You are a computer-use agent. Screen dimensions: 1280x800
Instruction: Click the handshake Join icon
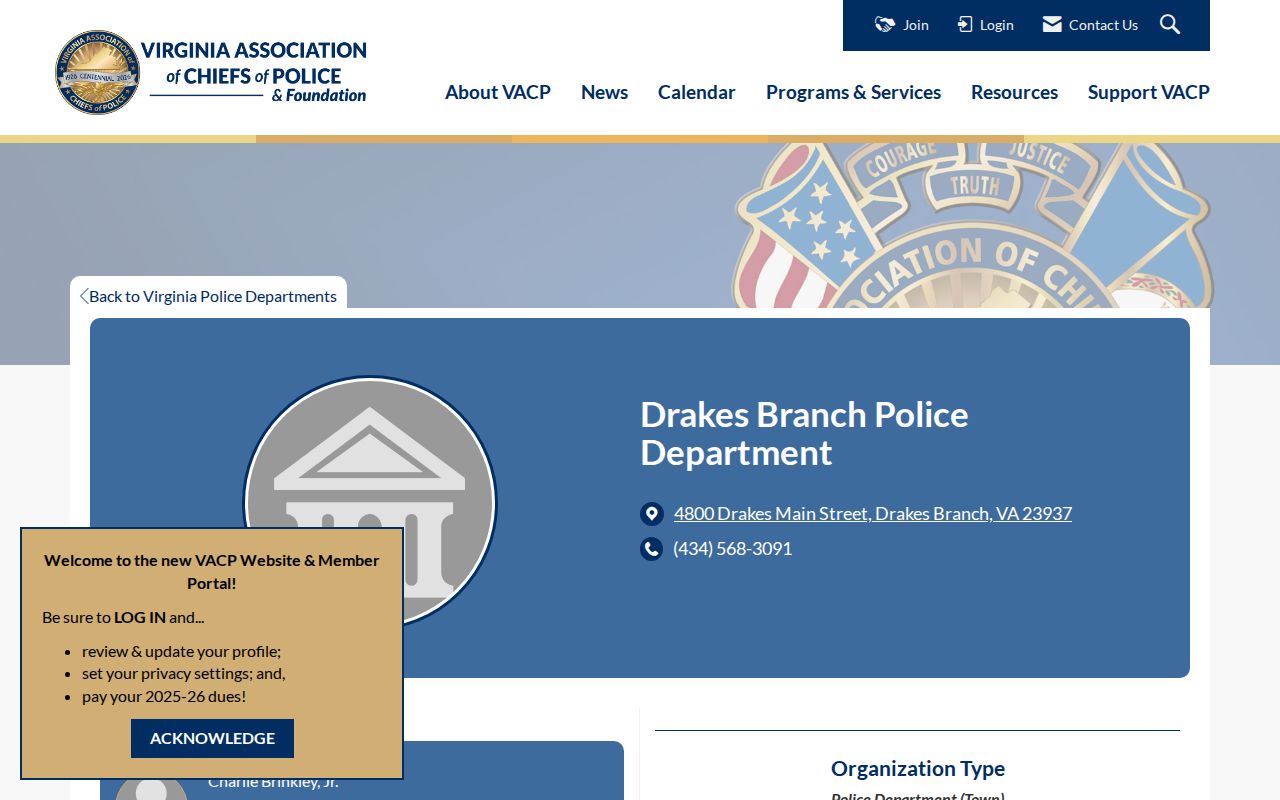pos(885,25)
